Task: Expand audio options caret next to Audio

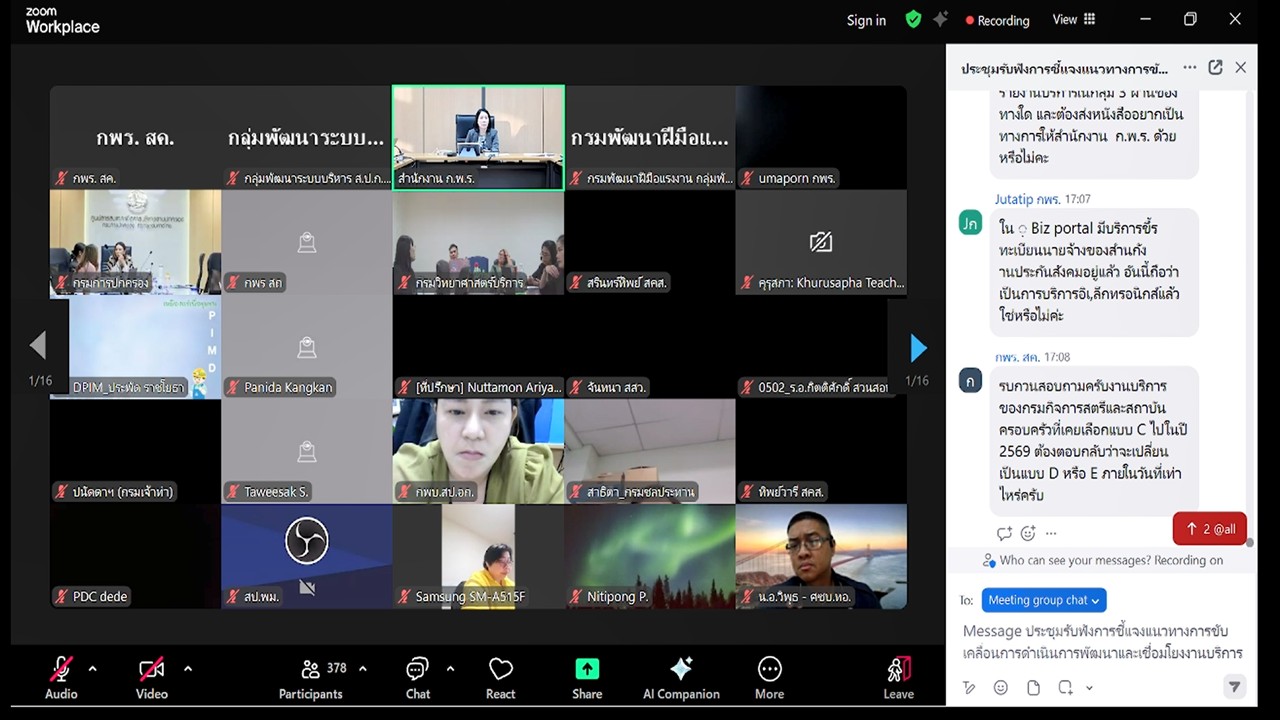Action: click(92, 669)
